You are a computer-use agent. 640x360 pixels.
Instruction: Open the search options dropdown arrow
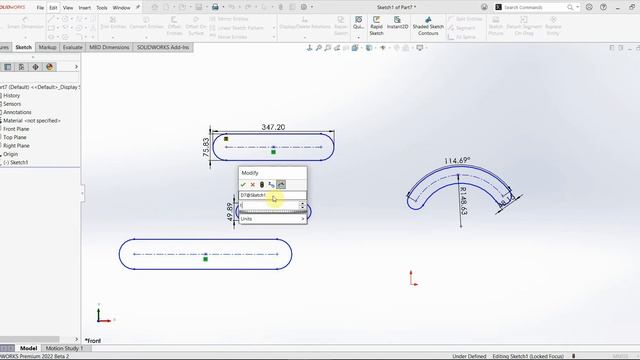[578, 7]
